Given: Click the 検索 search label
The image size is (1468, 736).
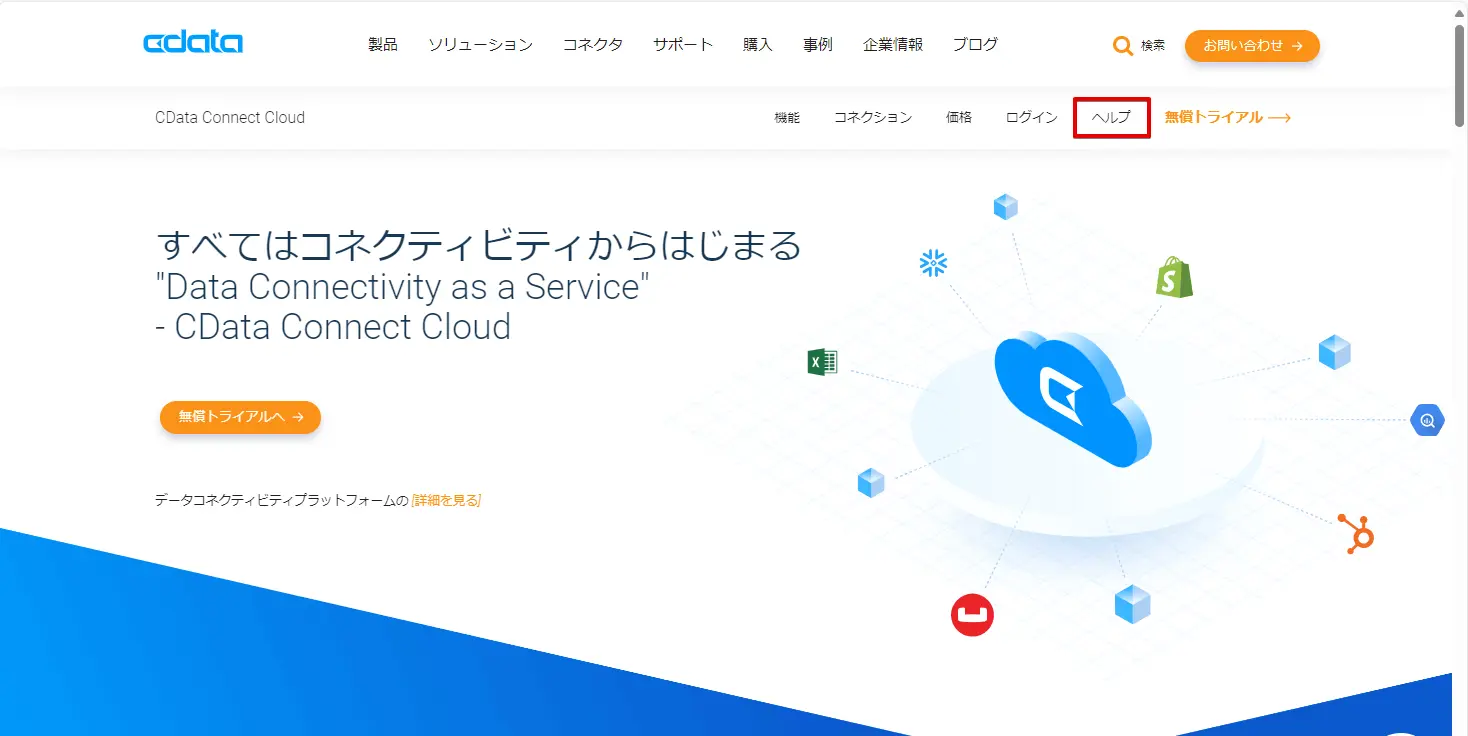Looking at the screenshot, I should tap(1153, 46).
